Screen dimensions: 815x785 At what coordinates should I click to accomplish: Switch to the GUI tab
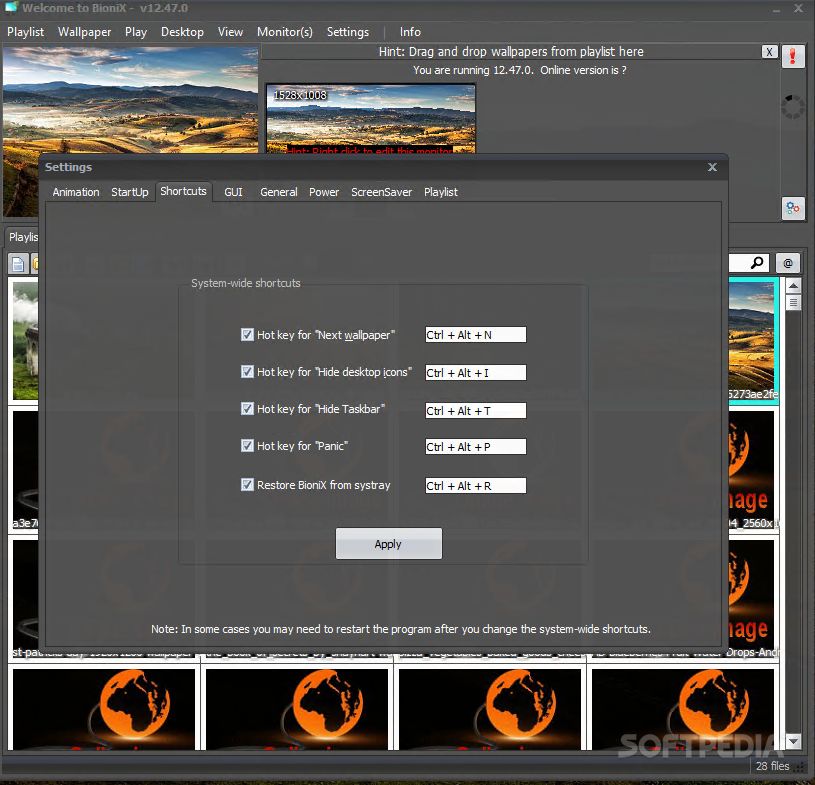coord(233,192)
